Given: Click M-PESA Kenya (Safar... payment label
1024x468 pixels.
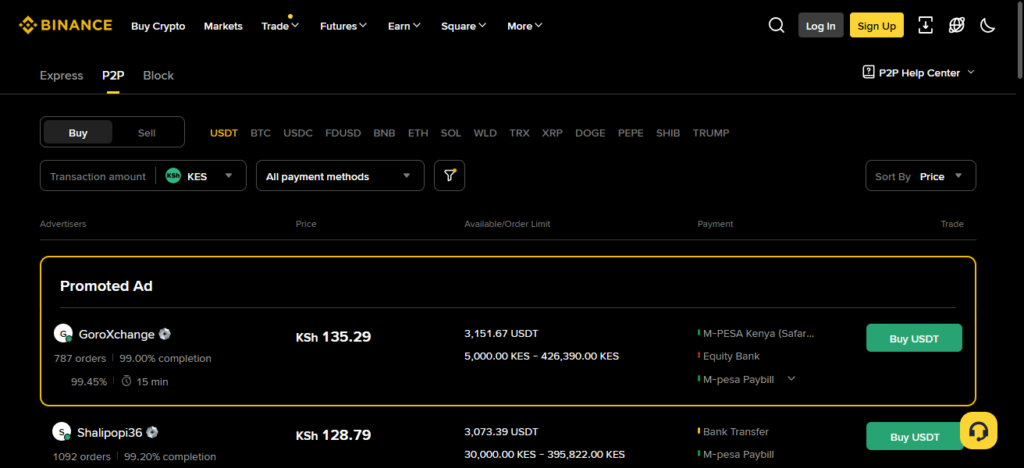Looking at the screenshot, I should [759, 334].
